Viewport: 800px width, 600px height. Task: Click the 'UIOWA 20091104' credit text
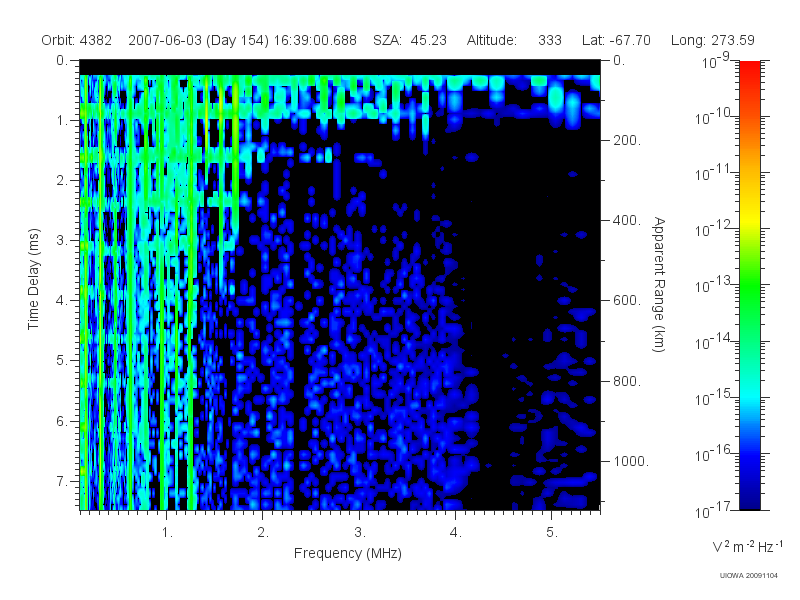click(748, 576)
